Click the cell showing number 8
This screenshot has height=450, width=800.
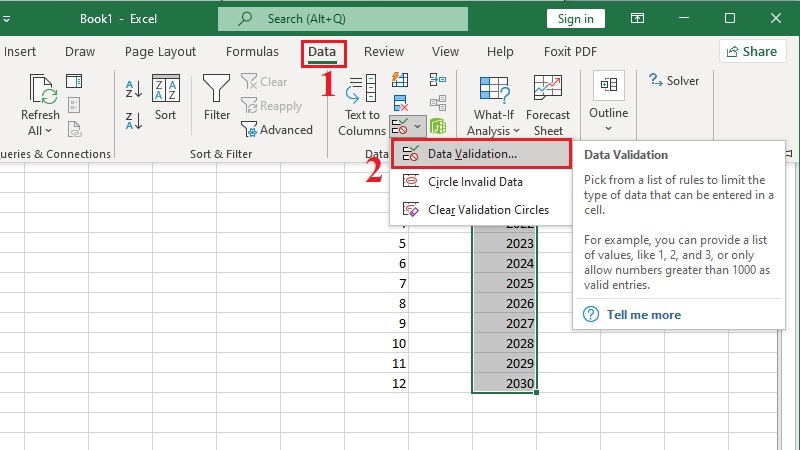click(377, 303)
